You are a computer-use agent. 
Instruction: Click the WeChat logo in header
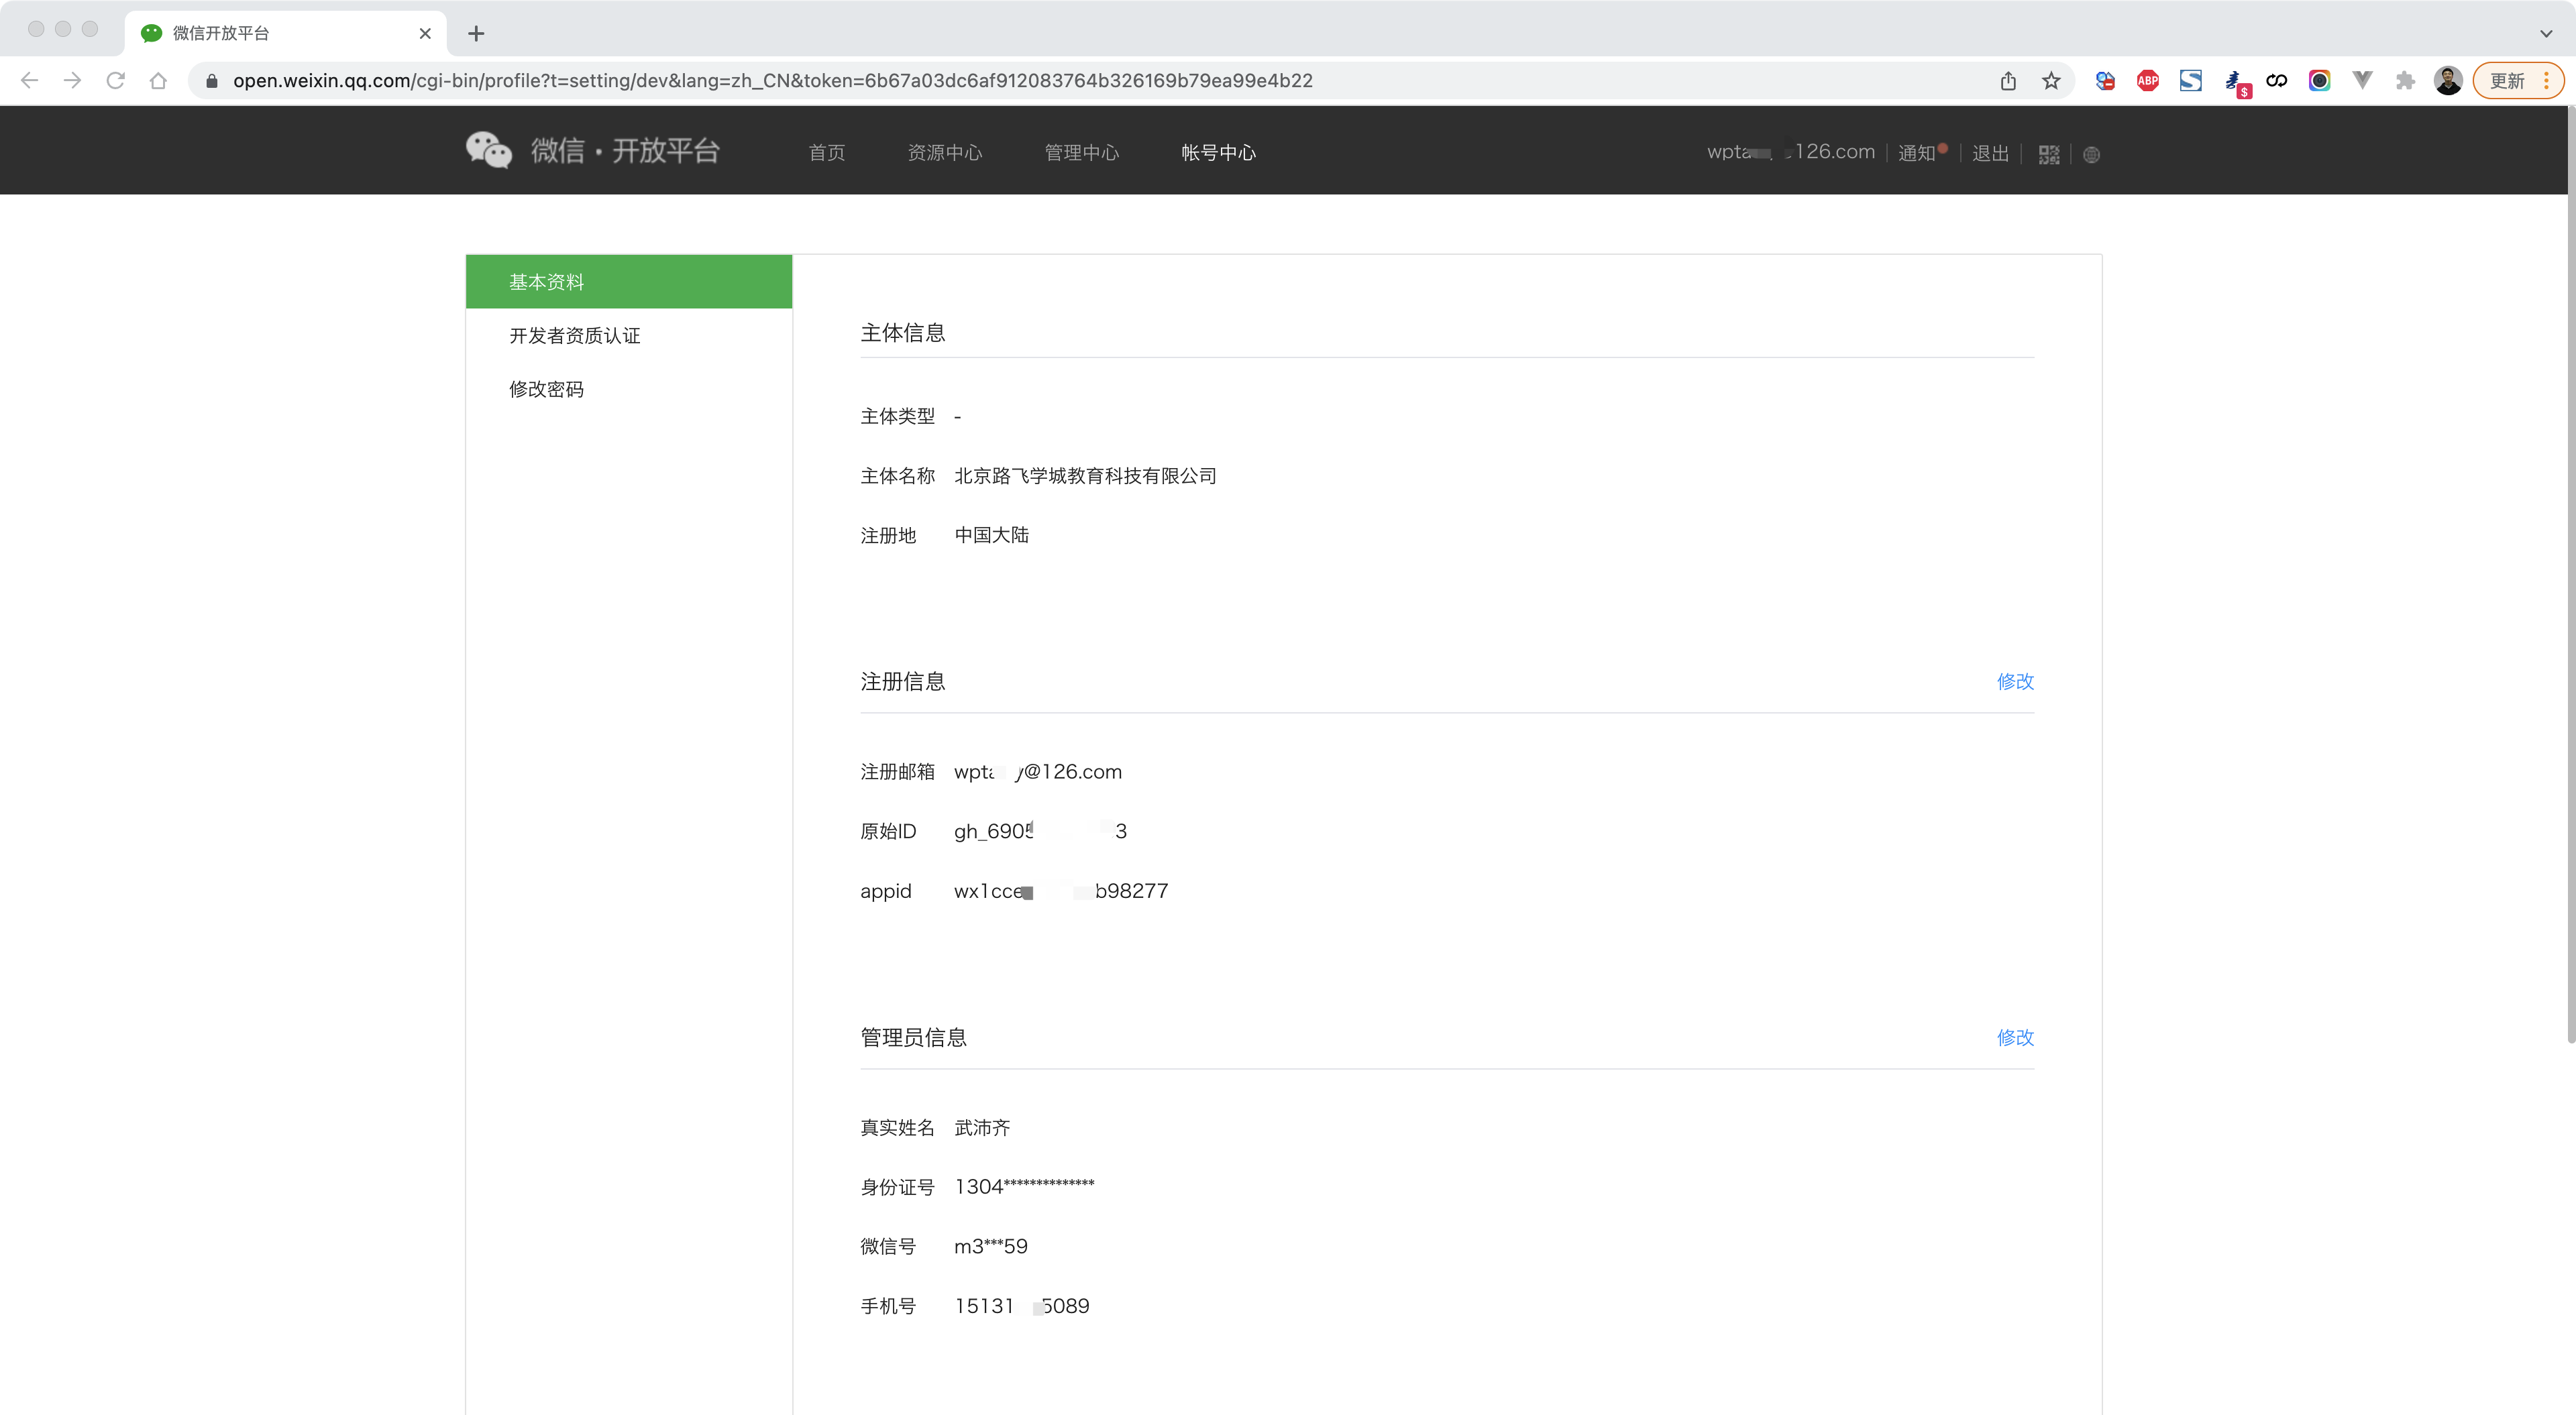tap(489, 151)
